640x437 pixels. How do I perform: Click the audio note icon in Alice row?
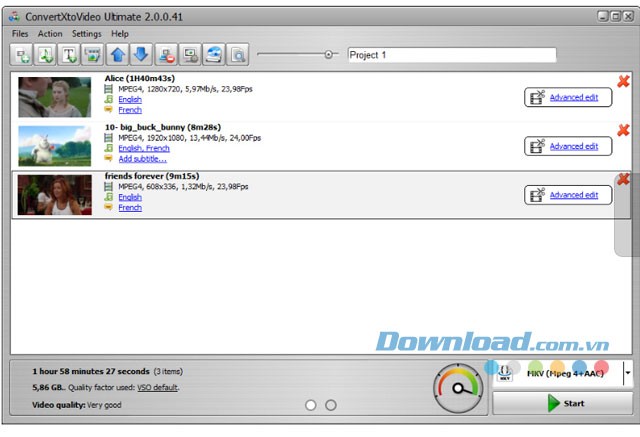pyautogui.click(x=108, y=99)
